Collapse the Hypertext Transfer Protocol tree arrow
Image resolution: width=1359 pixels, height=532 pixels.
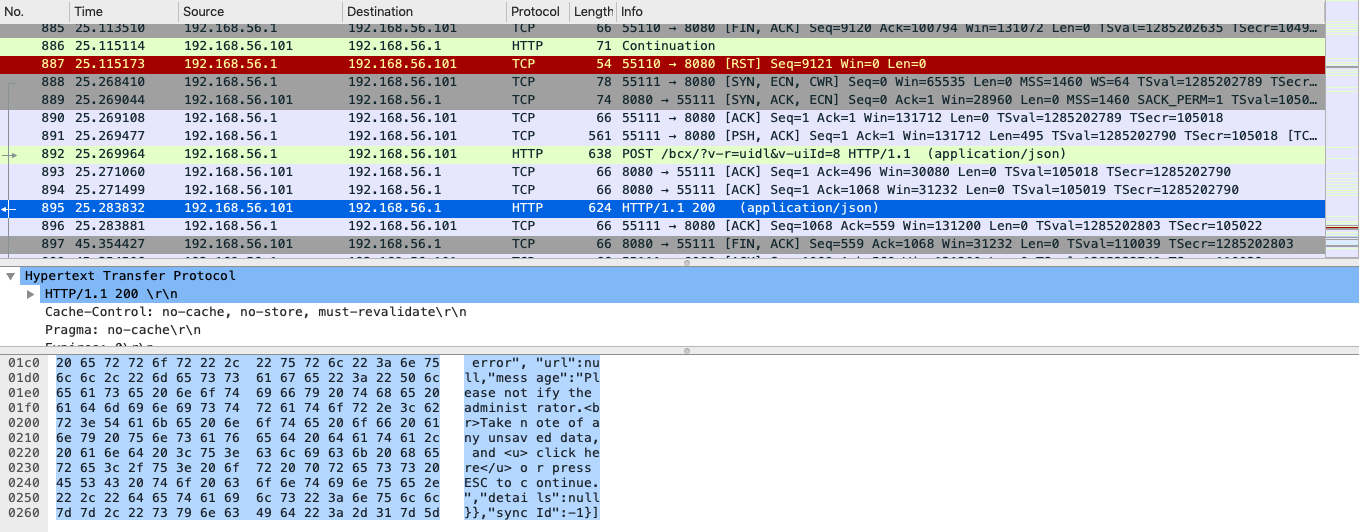[10, 276]
